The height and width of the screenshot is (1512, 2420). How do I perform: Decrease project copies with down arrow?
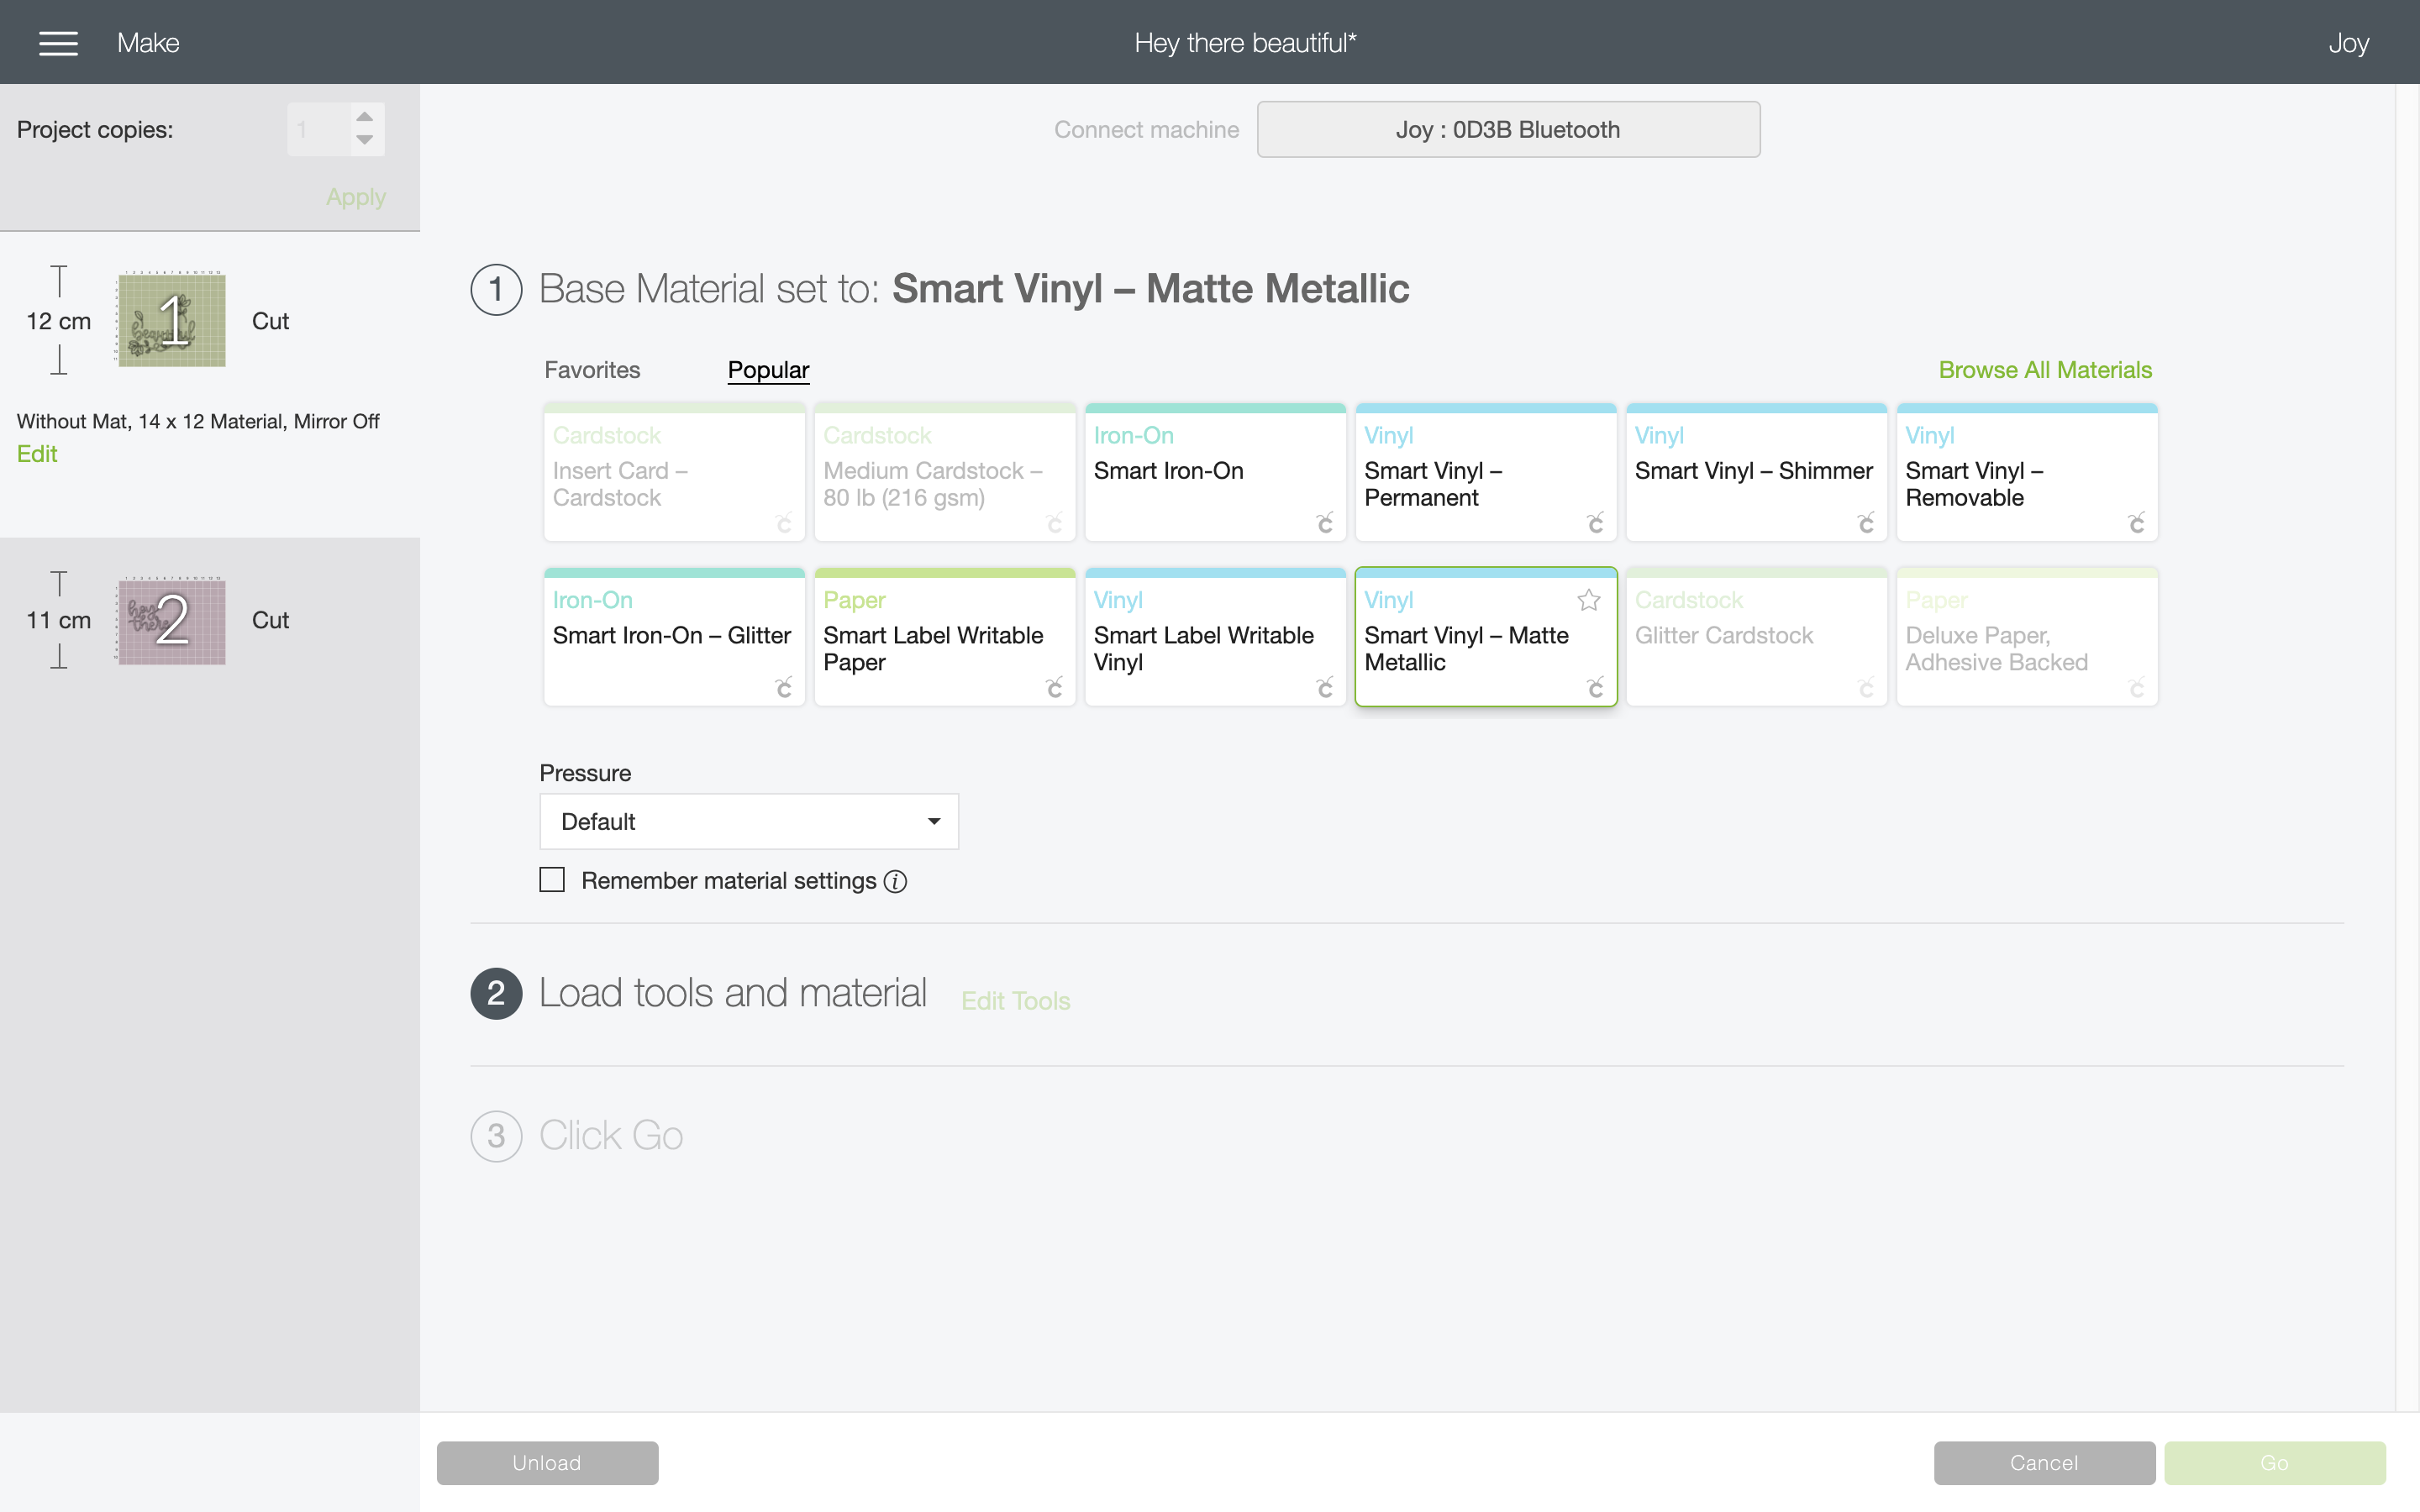pos(365,140)
